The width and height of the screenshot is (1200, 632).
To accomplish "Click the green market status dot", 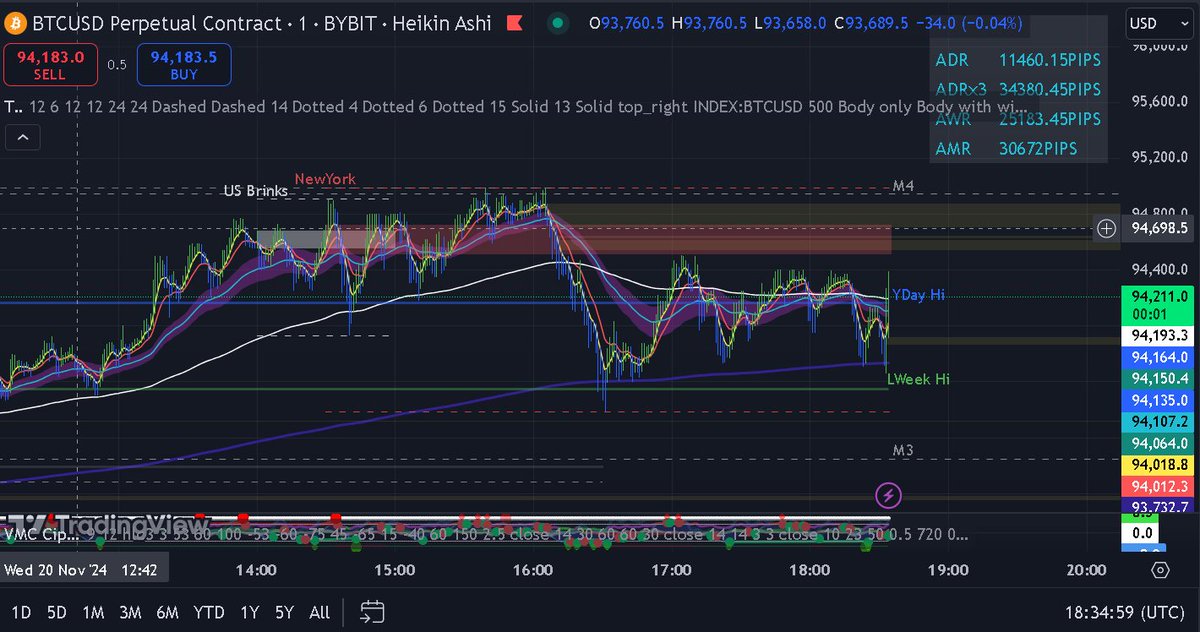I will [x=557, y=22].
